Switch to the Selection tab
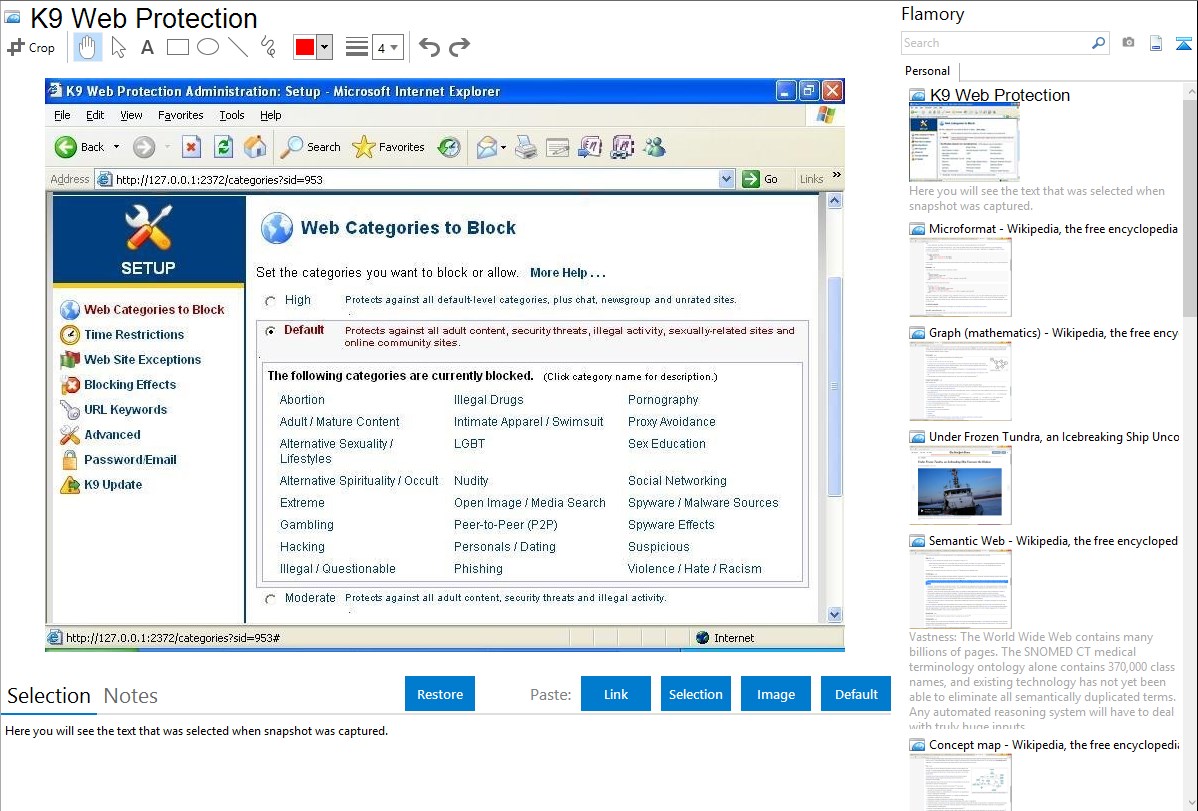This screenshot has height=811, width=1198. [49, 696]
